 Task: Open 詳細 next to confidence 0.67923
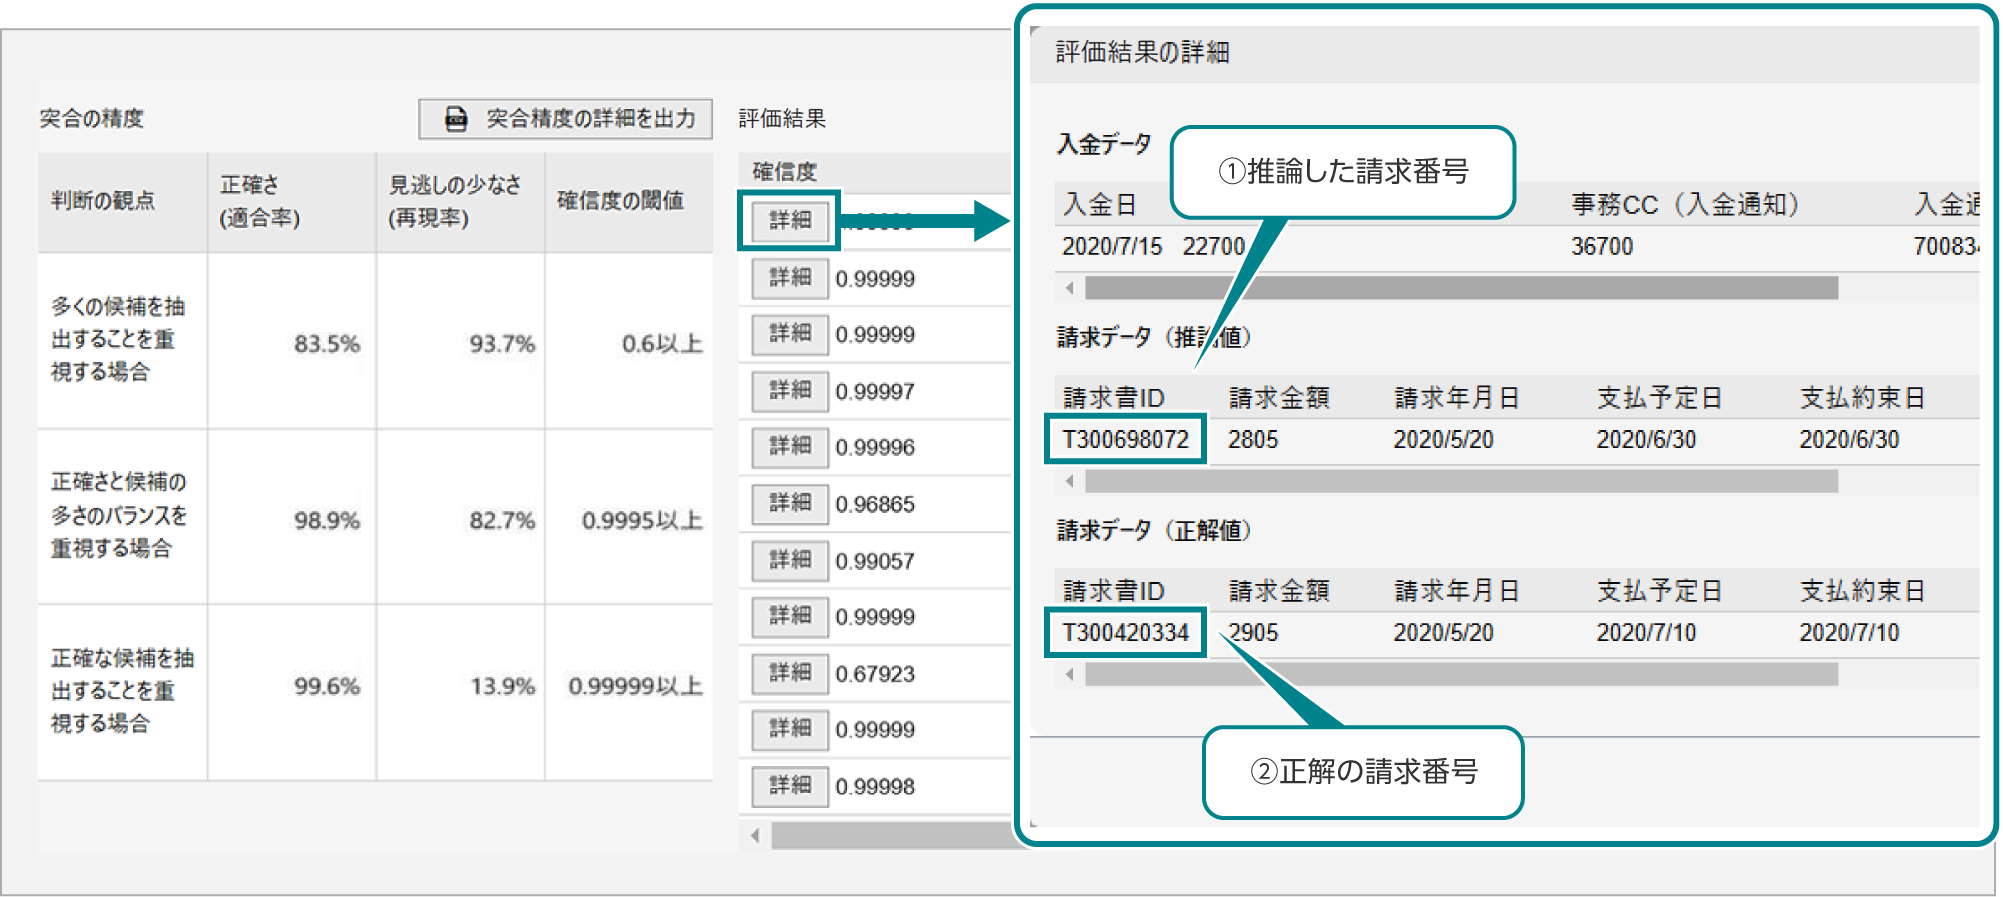click(x=790, y=673)
